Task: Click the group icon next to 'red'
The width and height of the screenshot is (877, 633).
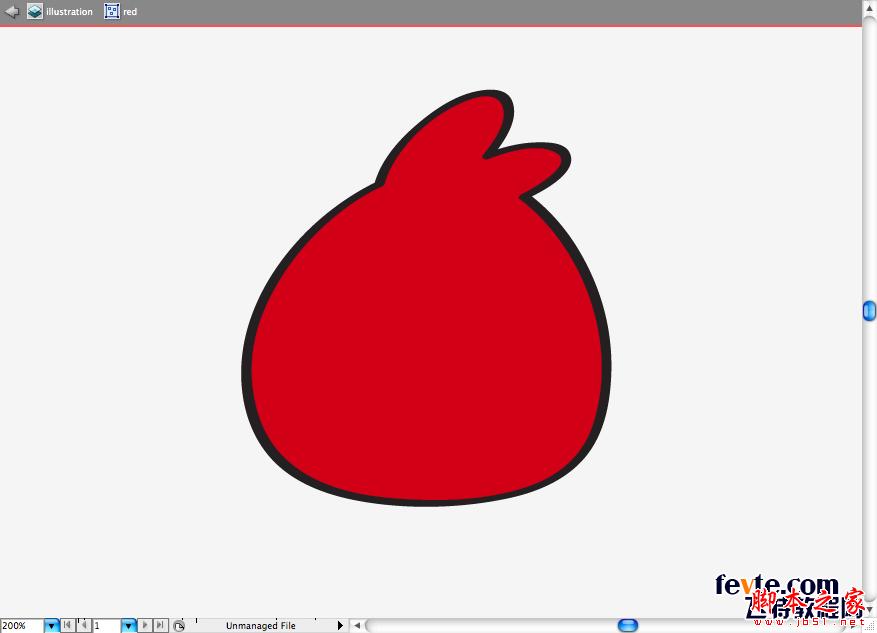Action: click(x=112, y=11)
